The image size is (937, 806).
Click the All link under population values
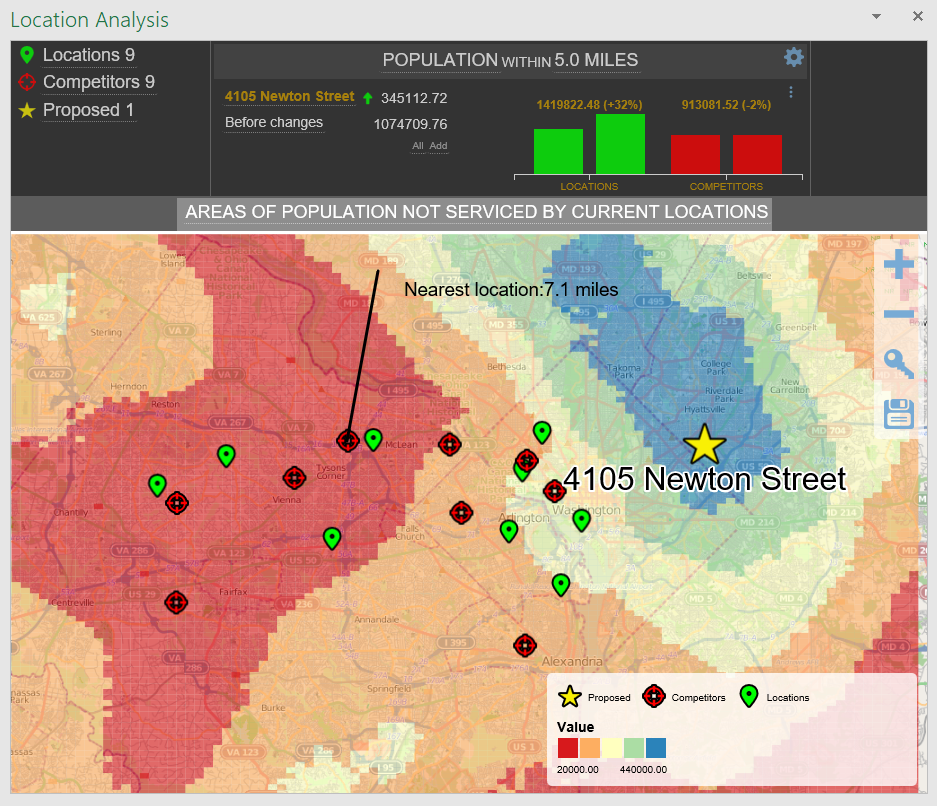click(x=418, y=146)
